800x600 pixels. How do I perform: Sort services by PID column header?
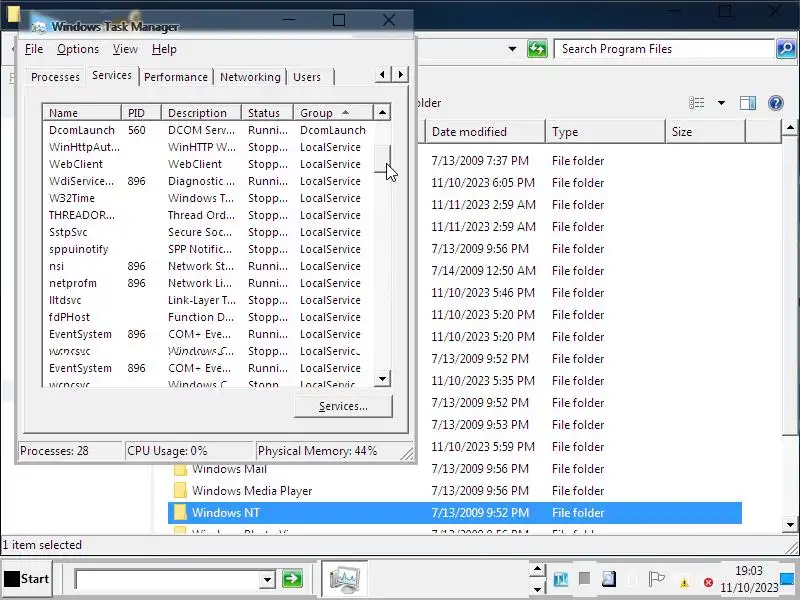point(141,113)
